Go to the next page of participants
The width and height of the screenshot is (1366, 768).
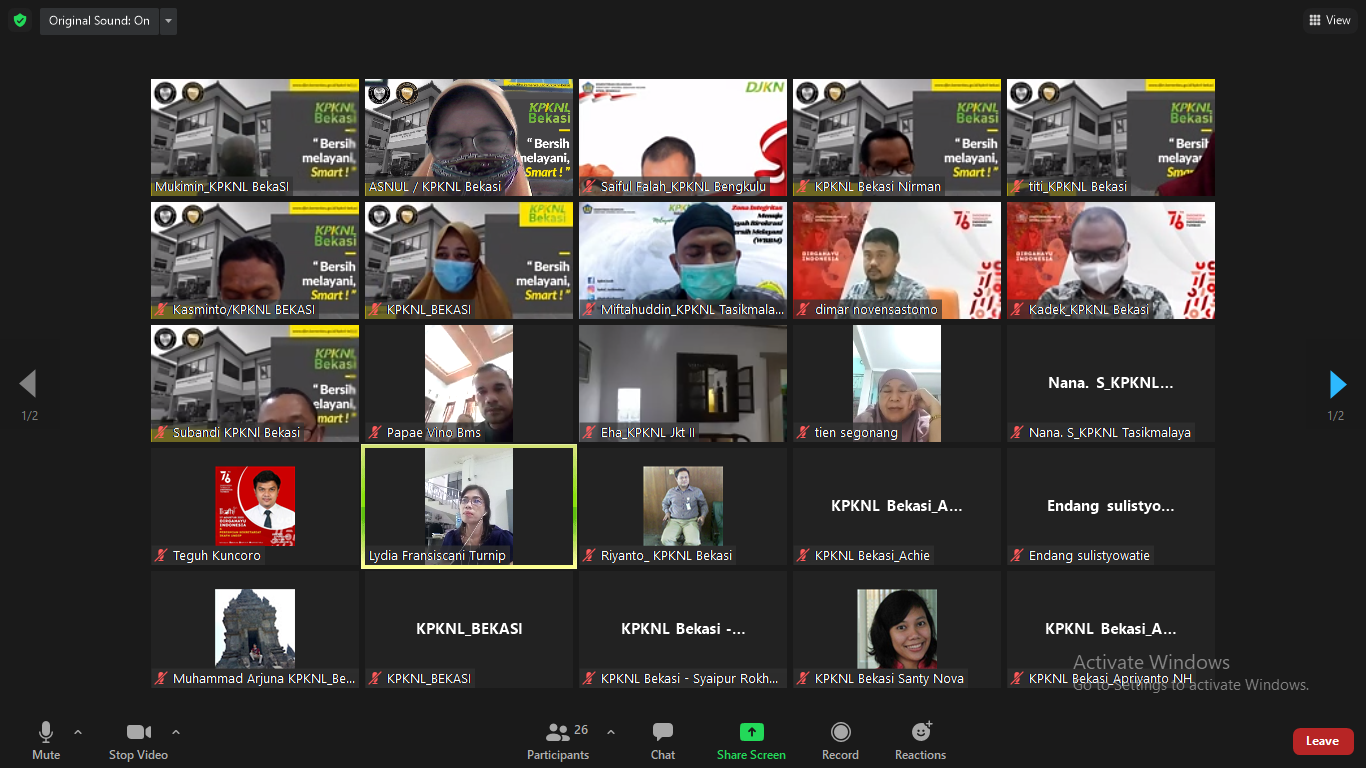pos(1337,384)
